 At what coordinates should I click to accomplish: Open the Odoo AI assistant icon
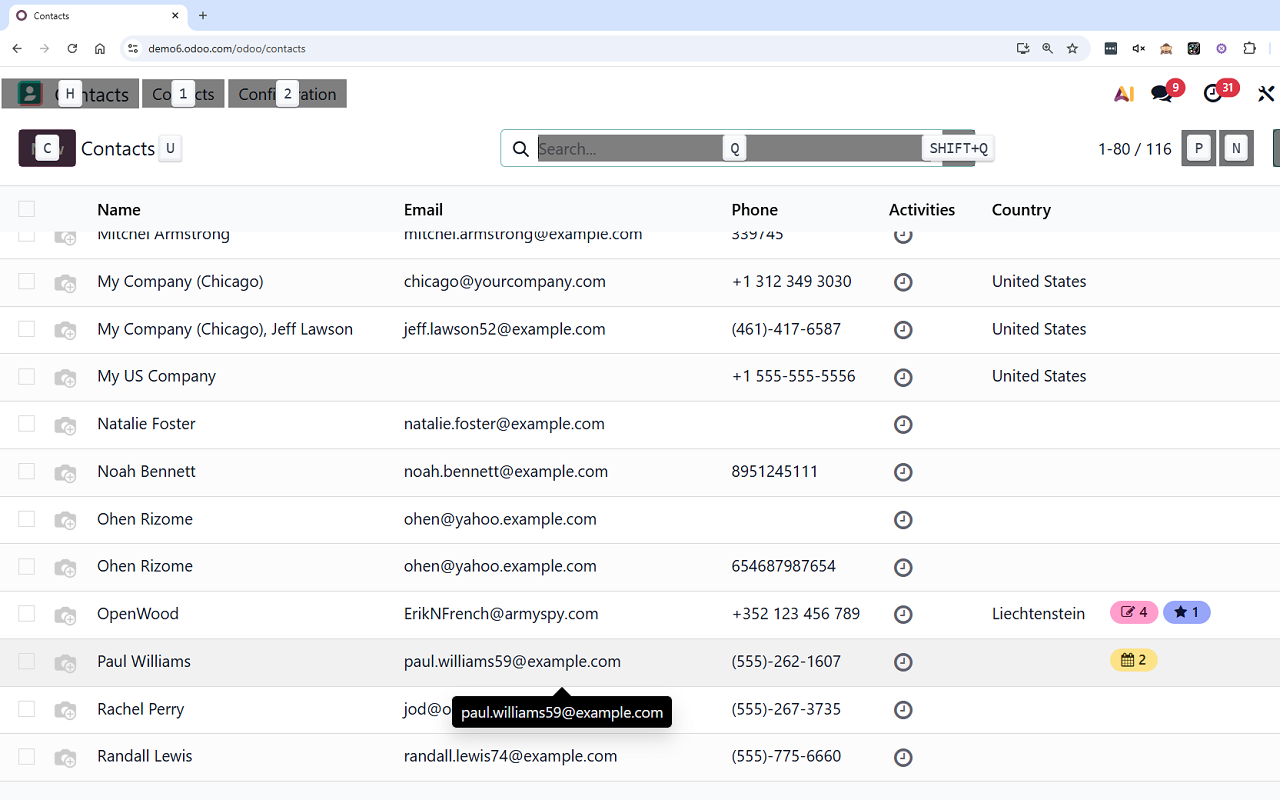pyautogui.click(x=1124, y=94)
